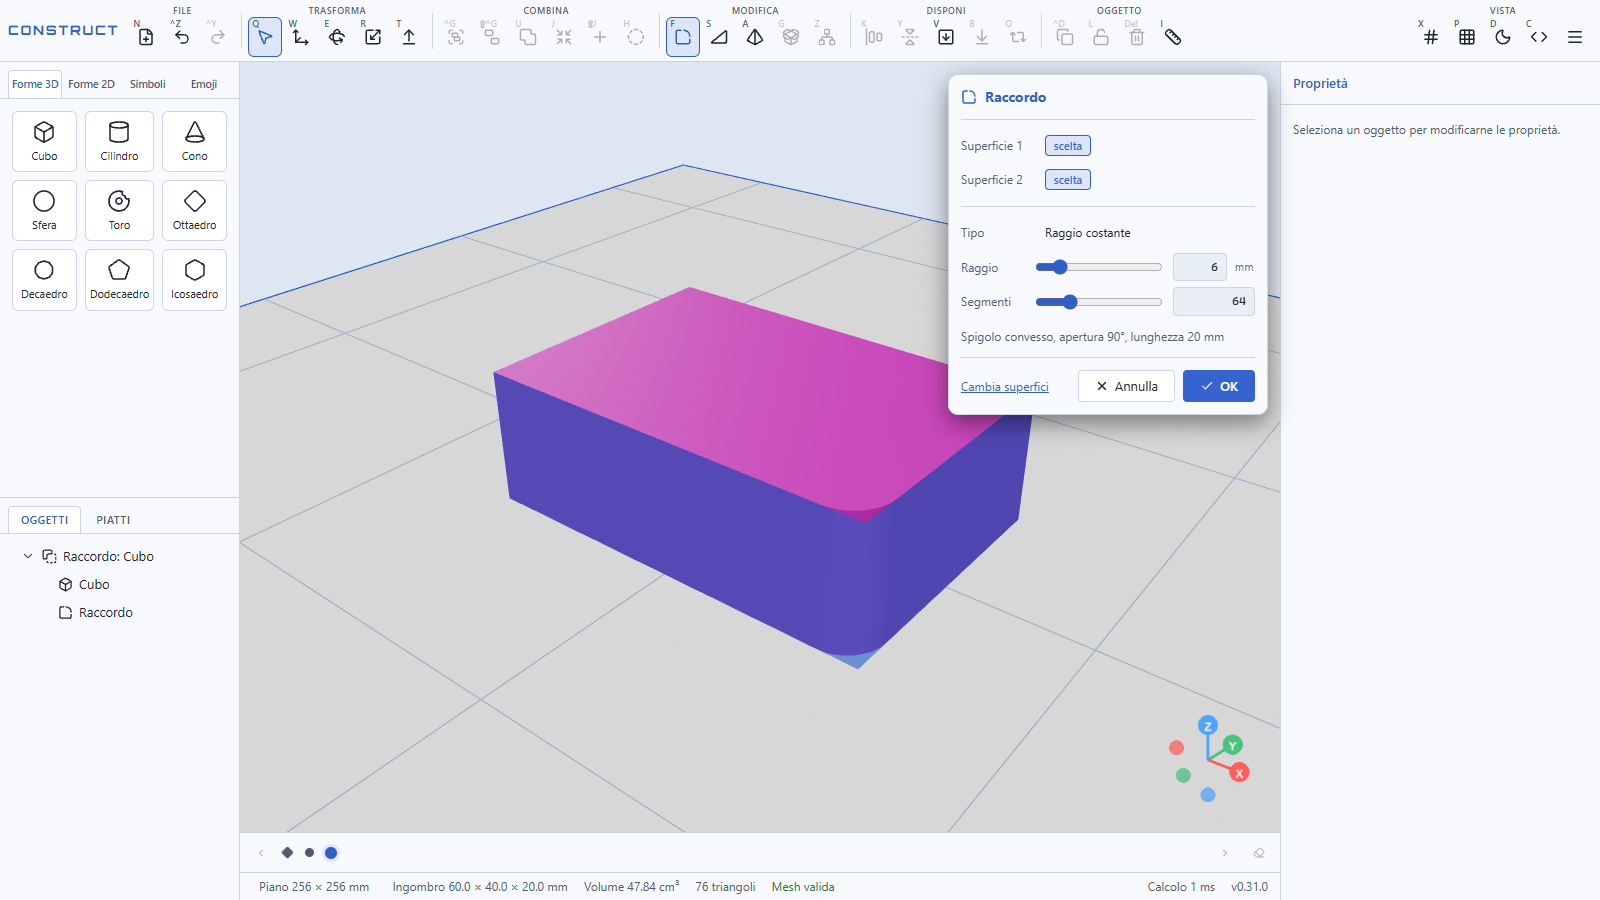
Task: Add a Sfera shape
Action: (x=44, y=210)
